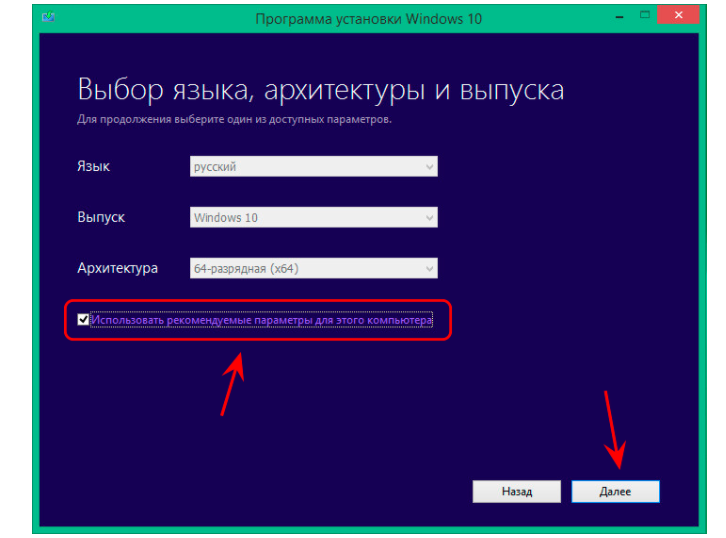Image resolution: width=726 pixels, height=538 pixels.
Task: Click the subtitle text Для продолжения выберите
Action: pos(234,119)
